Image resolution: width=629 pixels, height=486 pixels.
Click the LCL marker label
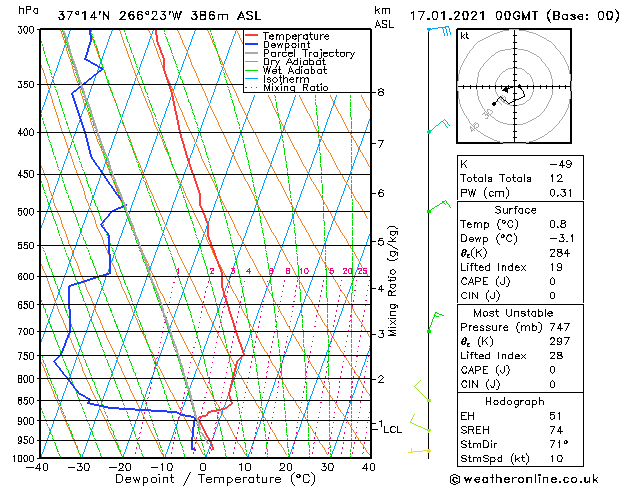point(393,429)
